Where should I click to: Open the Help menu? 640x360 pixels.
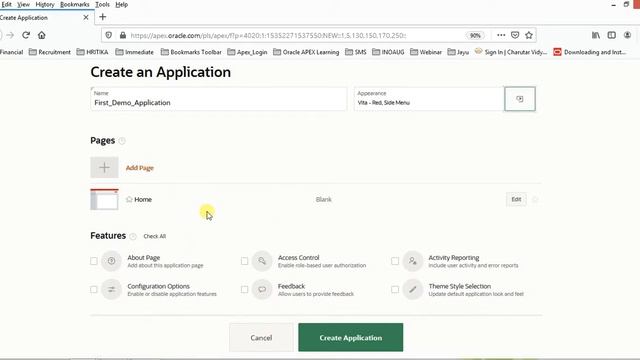(122, 4)
